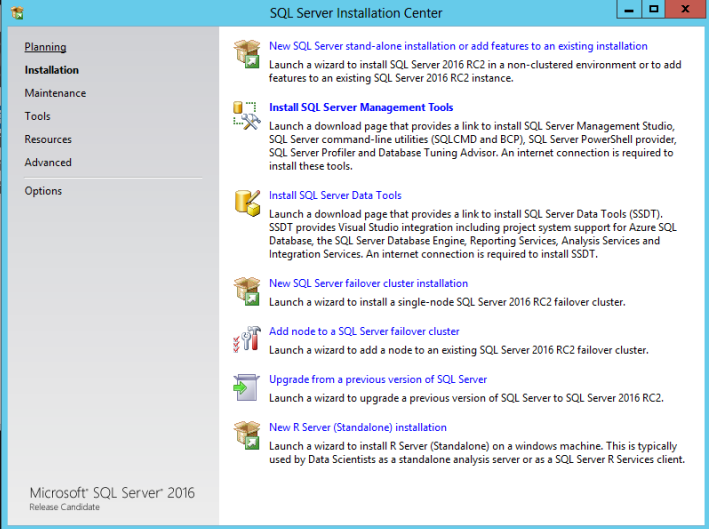
Task: Click the failover cluster installation box icon
Action: pyautogui.click(x=247, y=291)
